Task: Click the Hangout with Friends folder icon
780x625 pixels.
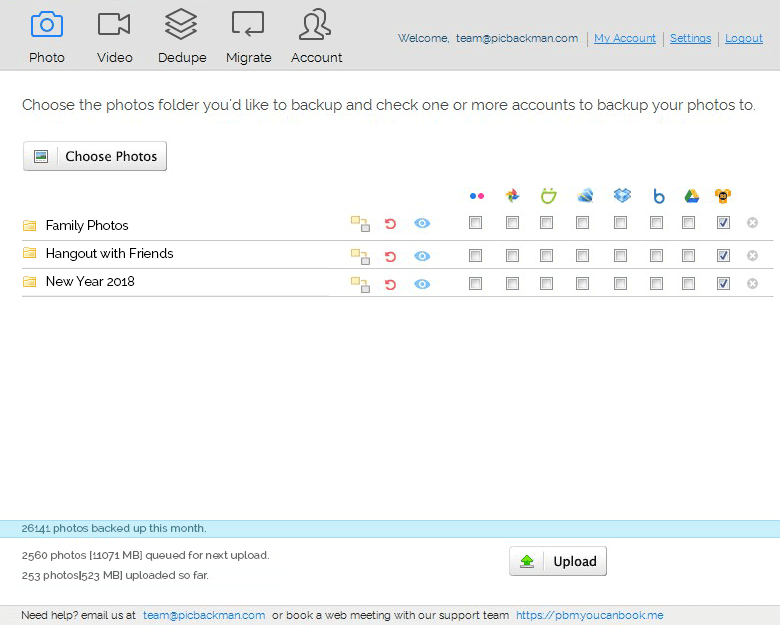Action: [30, 253]
